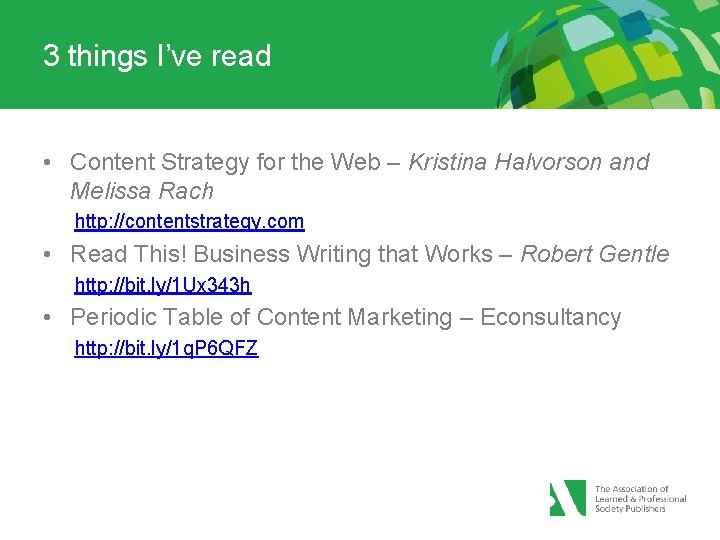Click 'Read This! Business Writing that Works'
720x540 pixels.
(281, 254)
